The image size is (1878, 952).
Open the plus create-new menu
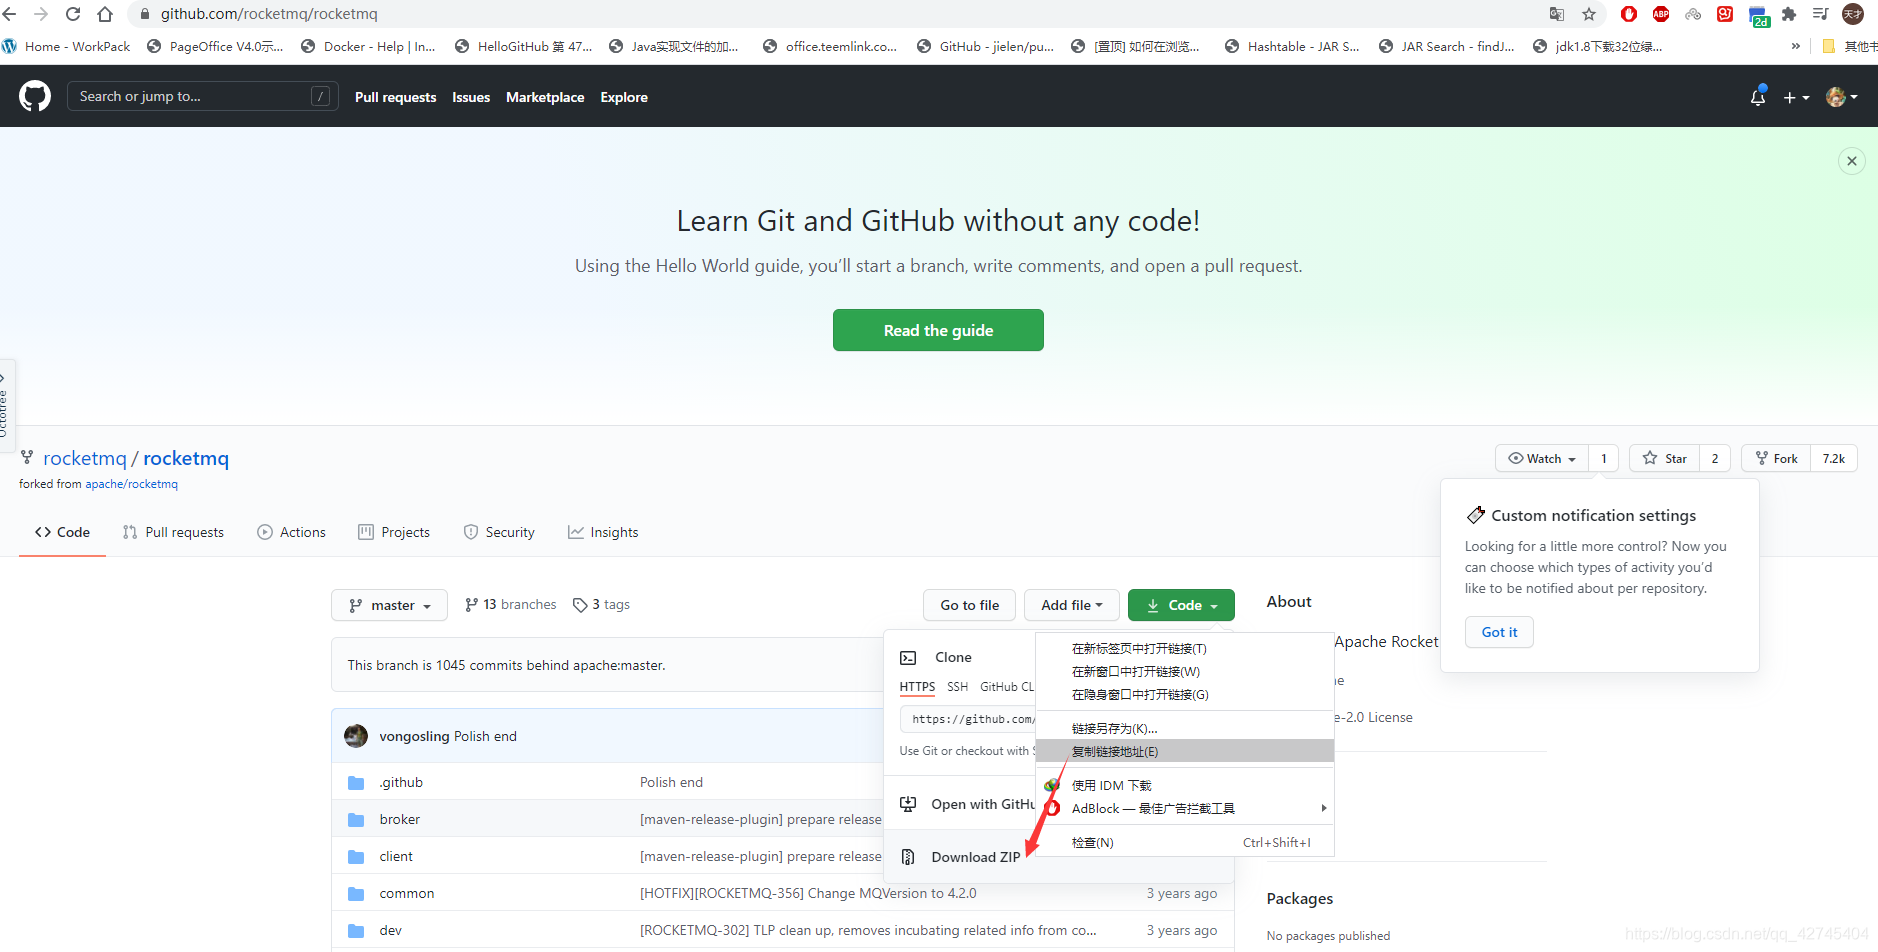click(x=1796, y=97)
